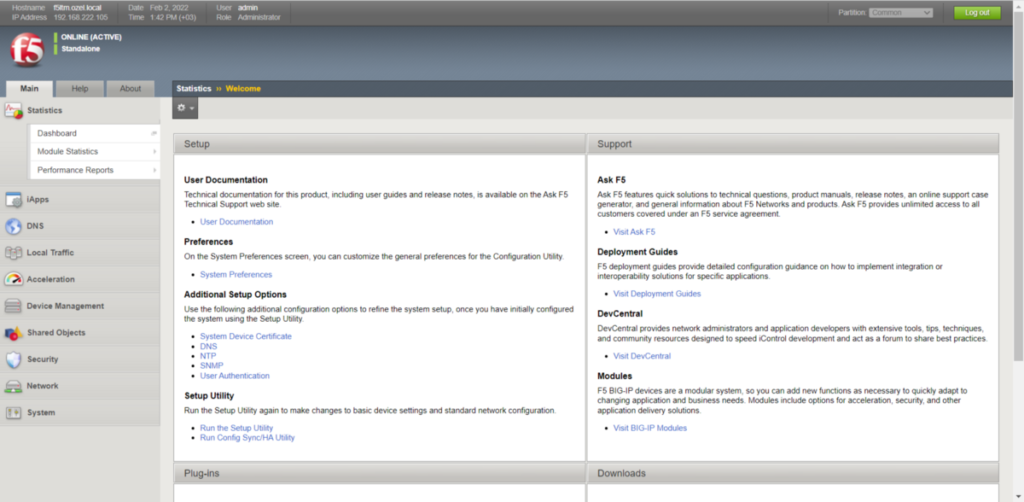The height and width of the screenshot is (502, 1024).
Task: Click the IP address 192.168.222.105
Action: tap(80, 18)
